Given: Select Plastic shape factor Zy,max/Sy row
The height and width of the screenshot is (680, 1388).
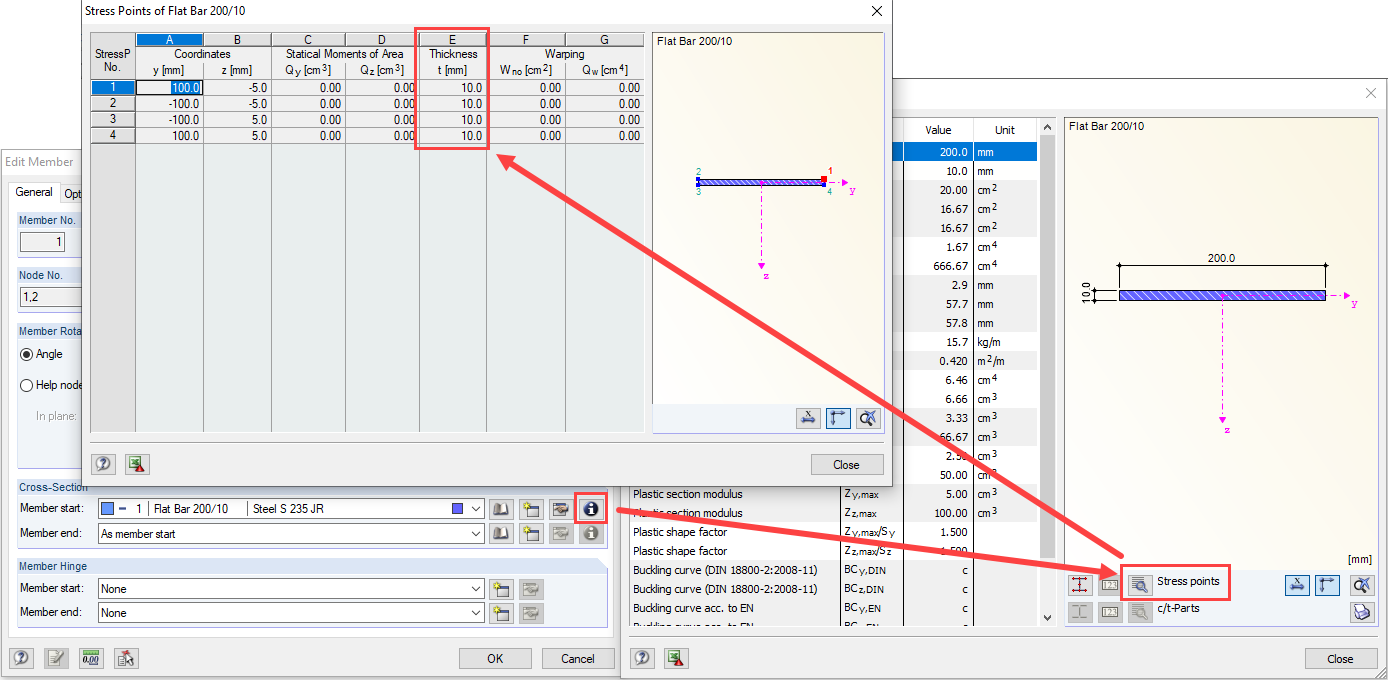Looking at the screenshot, I should click(835, 532).
